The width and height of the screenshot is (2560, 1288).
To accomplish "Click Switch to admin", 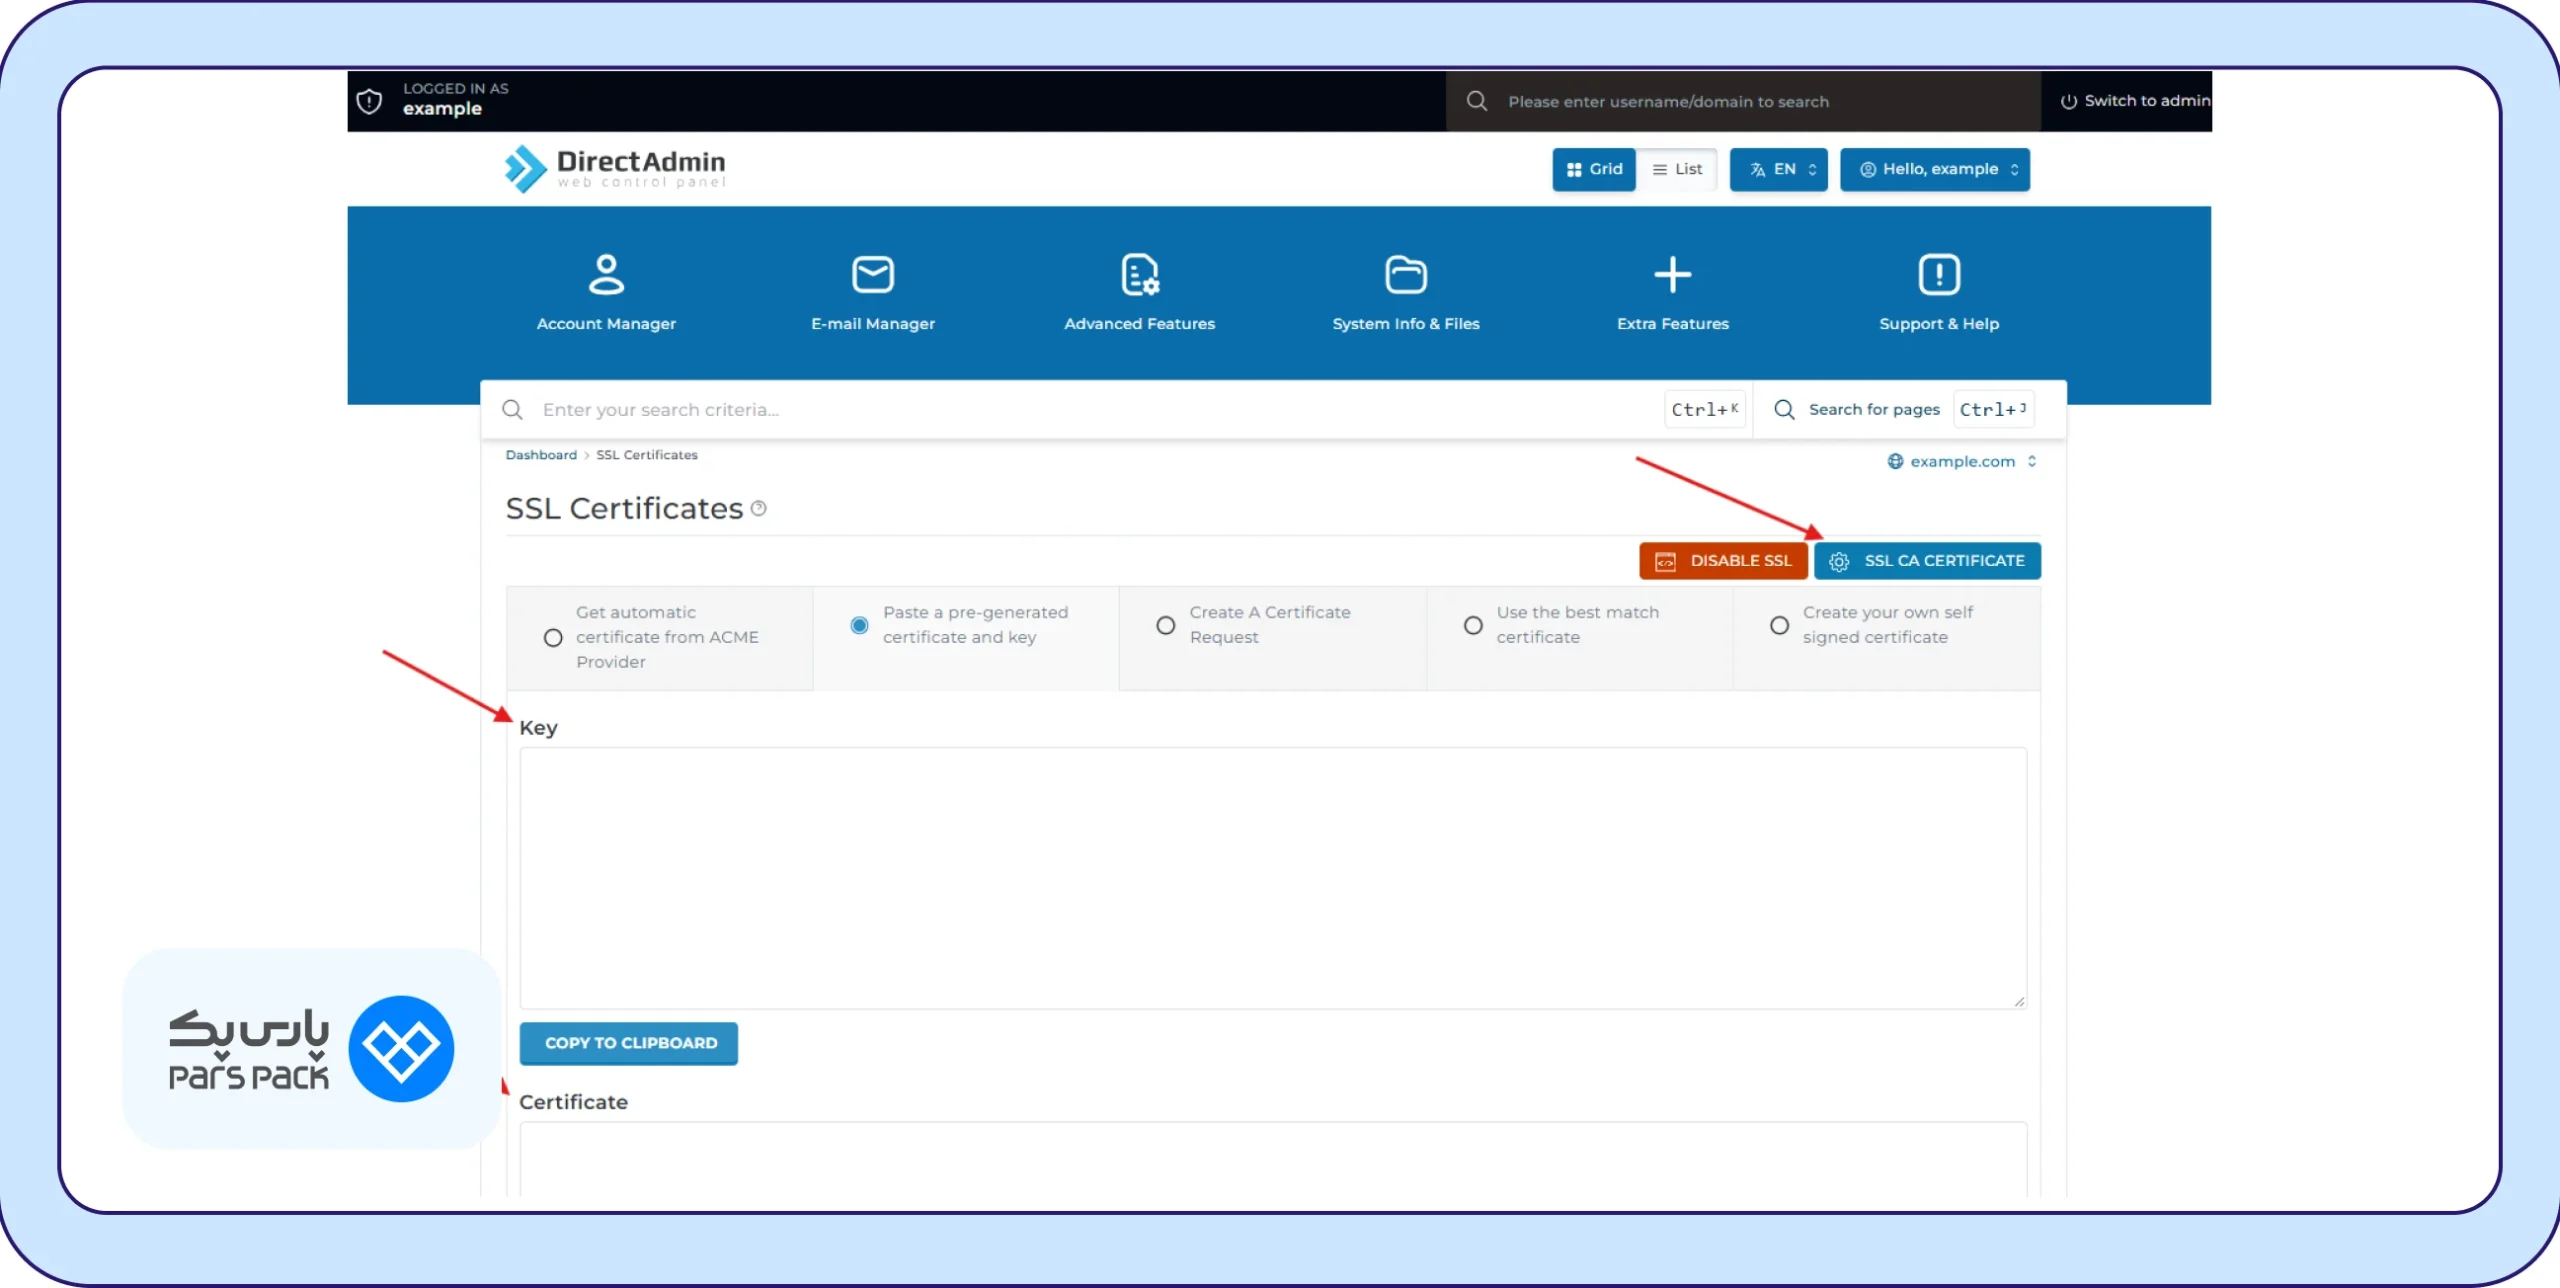I will coord(2135,101).
